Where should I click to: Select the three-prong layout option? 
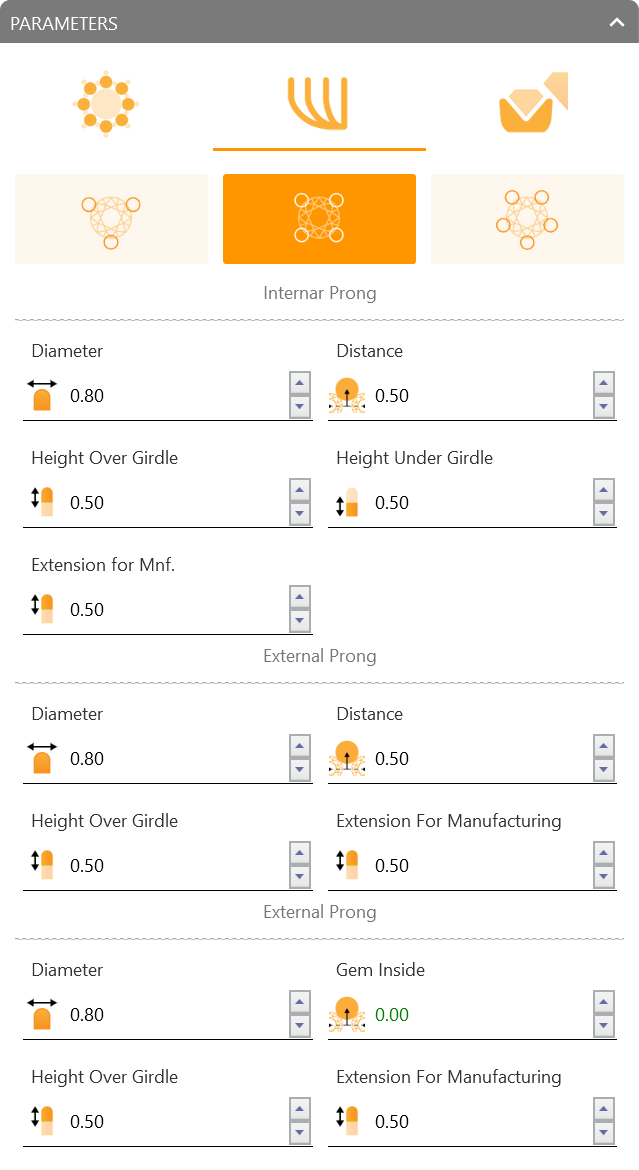[x=111, y=219]
